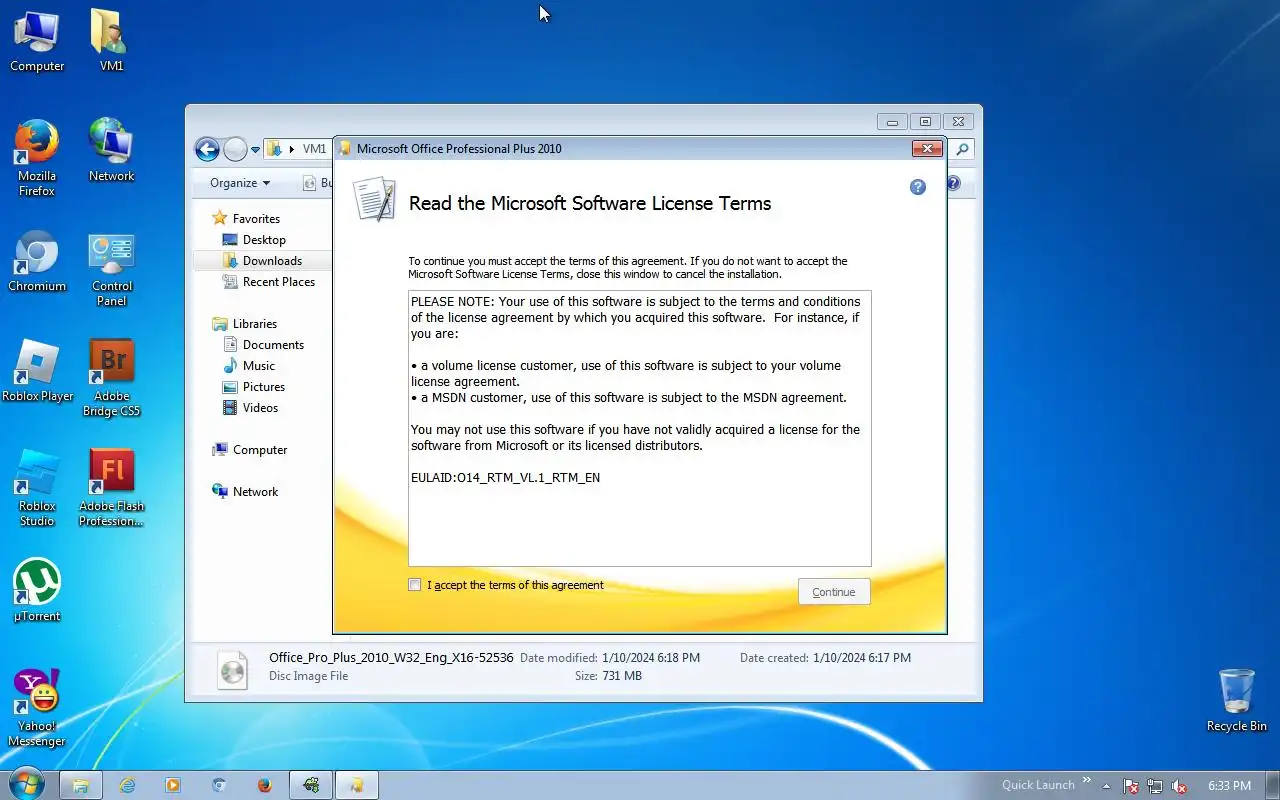
Task: Open Windows Media Player from the taskbar
Action: 173,786
